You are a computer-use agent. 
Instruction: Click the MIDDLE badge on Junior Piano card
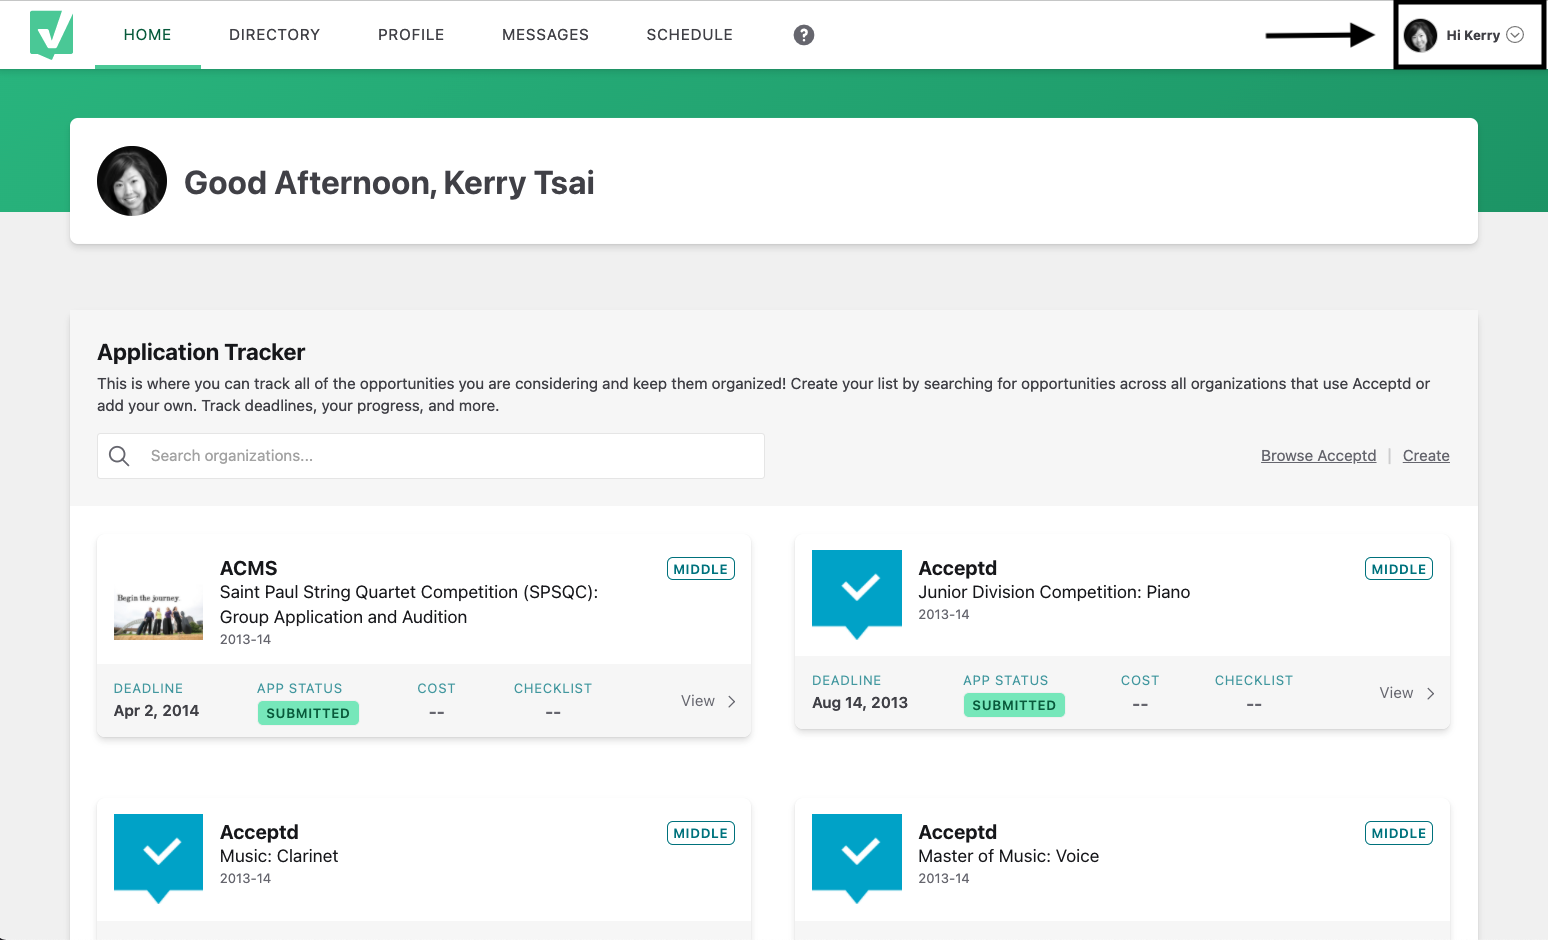tap(1399, 569)
